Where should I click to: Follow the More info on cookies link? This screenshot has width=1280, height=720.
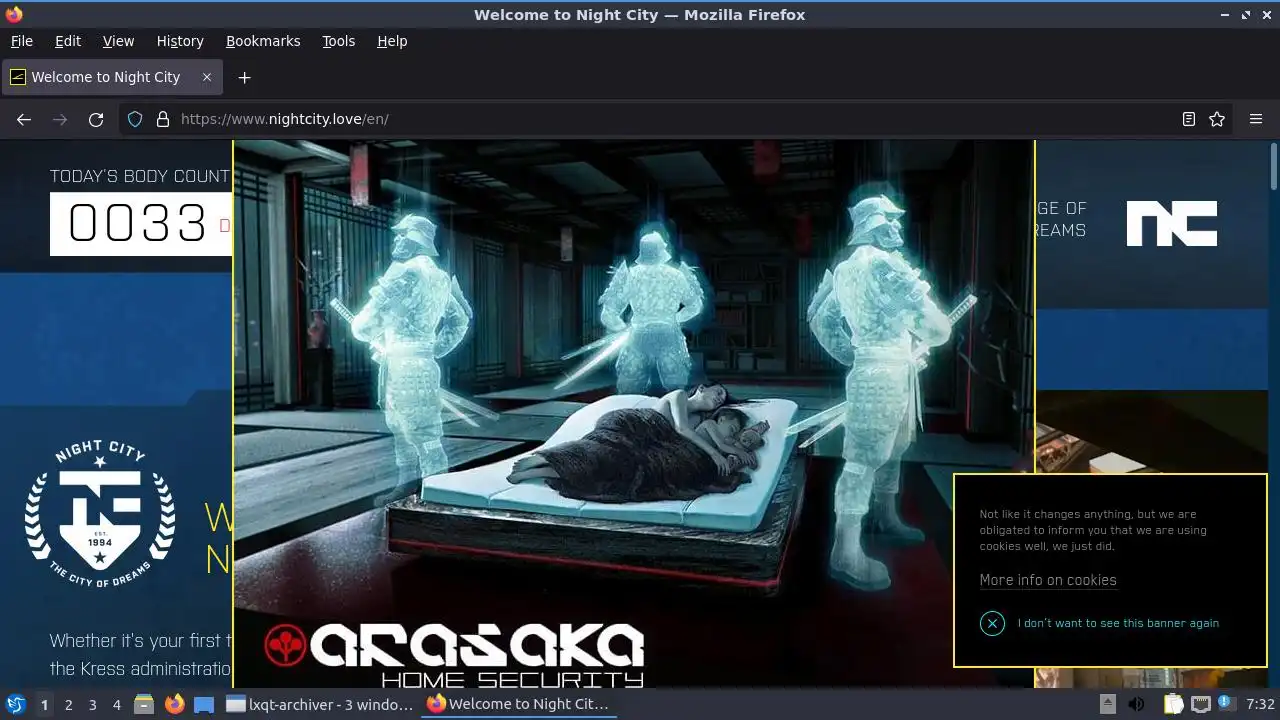[1048, 580]
